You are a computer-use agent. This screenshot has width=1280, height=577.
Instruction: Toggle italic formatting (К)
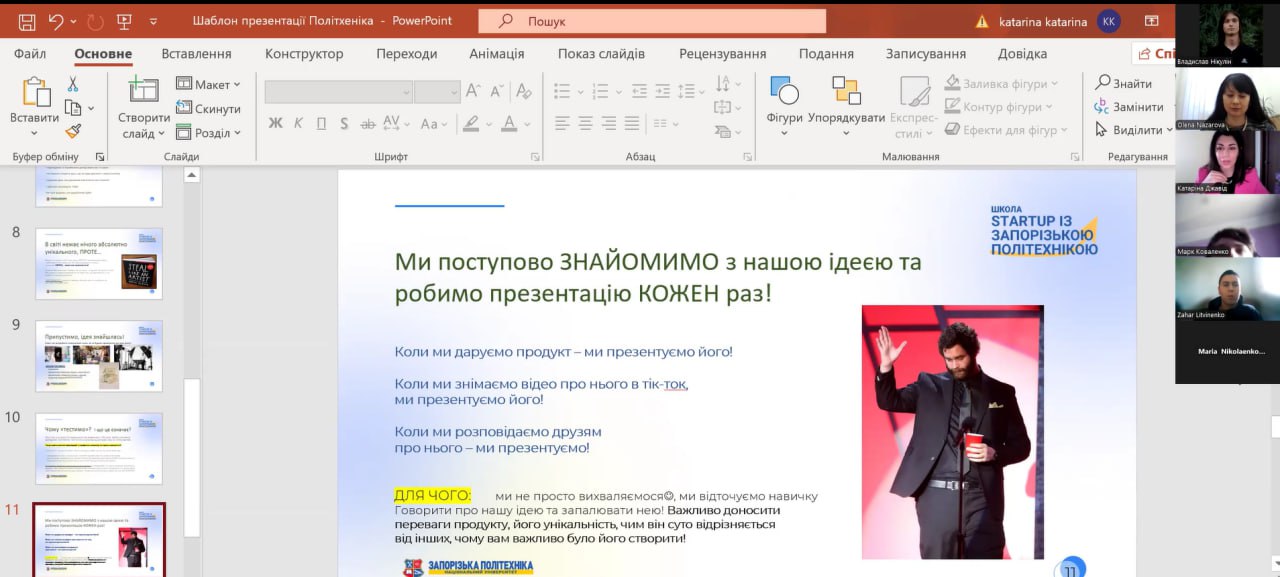tap(298, 124)
